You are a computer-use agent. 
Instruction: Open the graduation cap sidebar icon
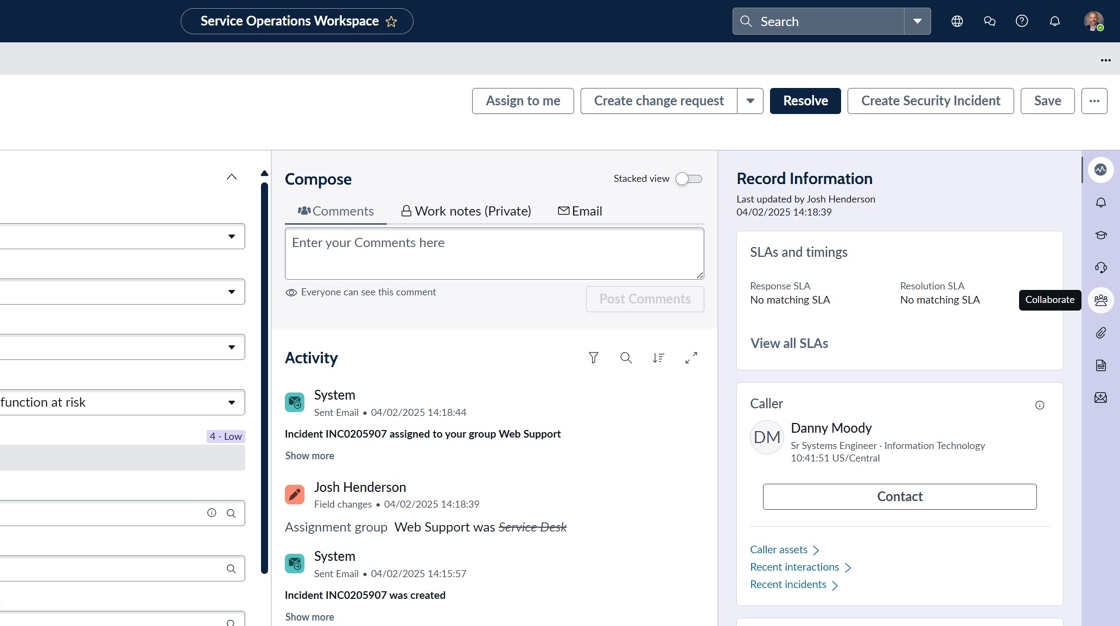1101,235
